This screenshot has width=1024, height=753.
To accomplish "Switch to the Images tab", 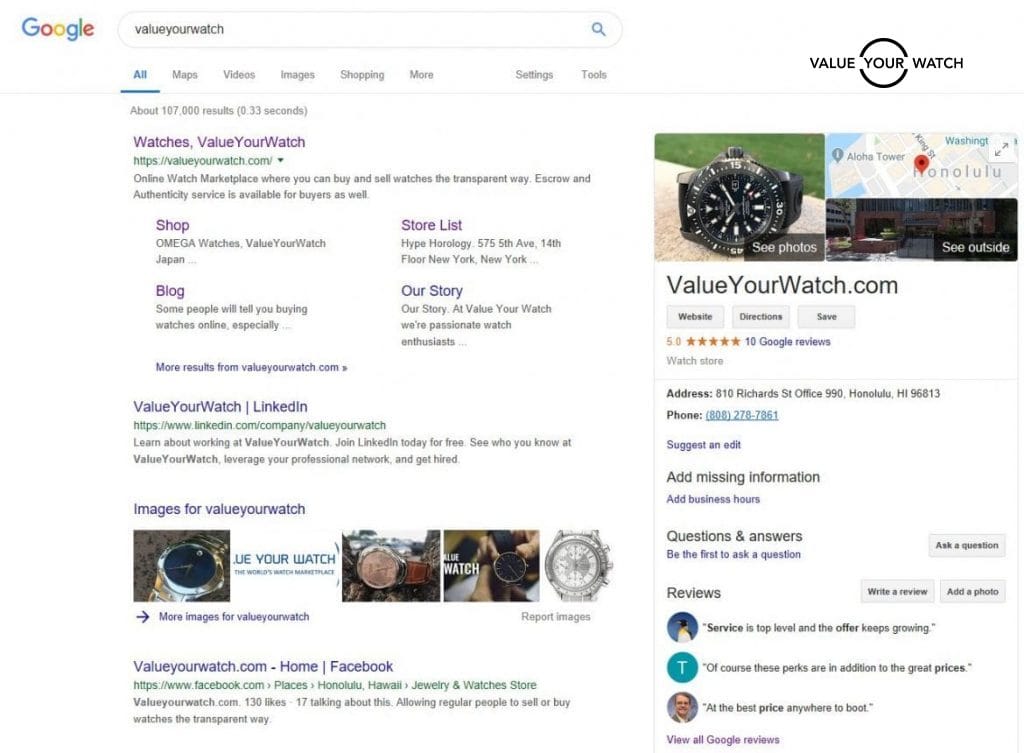I will point(297,75).
